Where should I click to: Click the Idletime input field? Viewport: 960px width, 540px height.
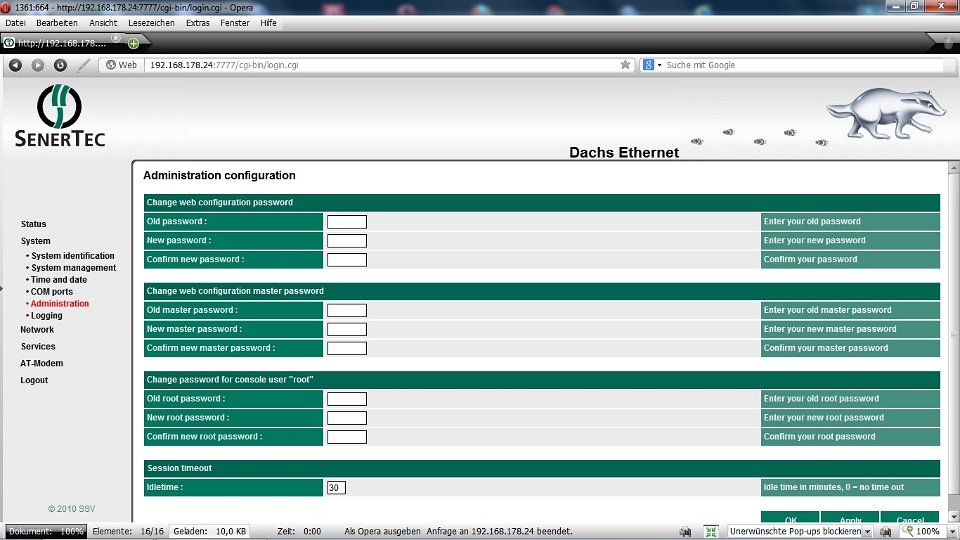point(336,488)
